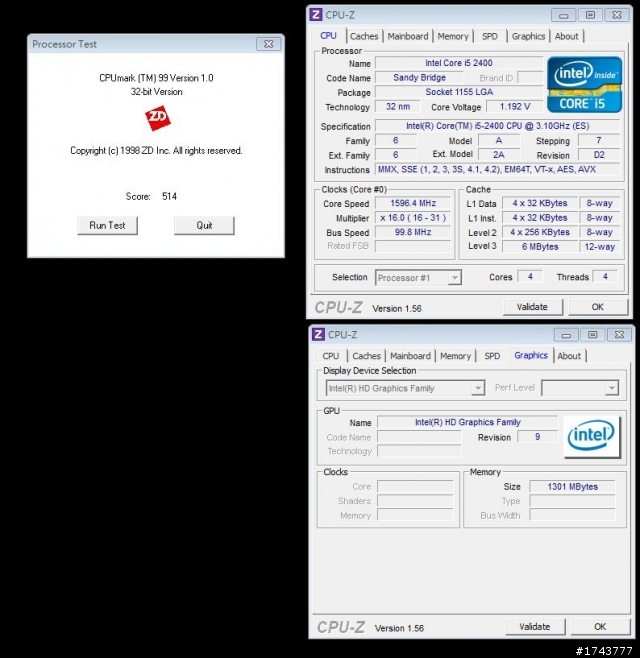
Task: Click the Package field Socket 1155 LGA
Action: [459, 92]
